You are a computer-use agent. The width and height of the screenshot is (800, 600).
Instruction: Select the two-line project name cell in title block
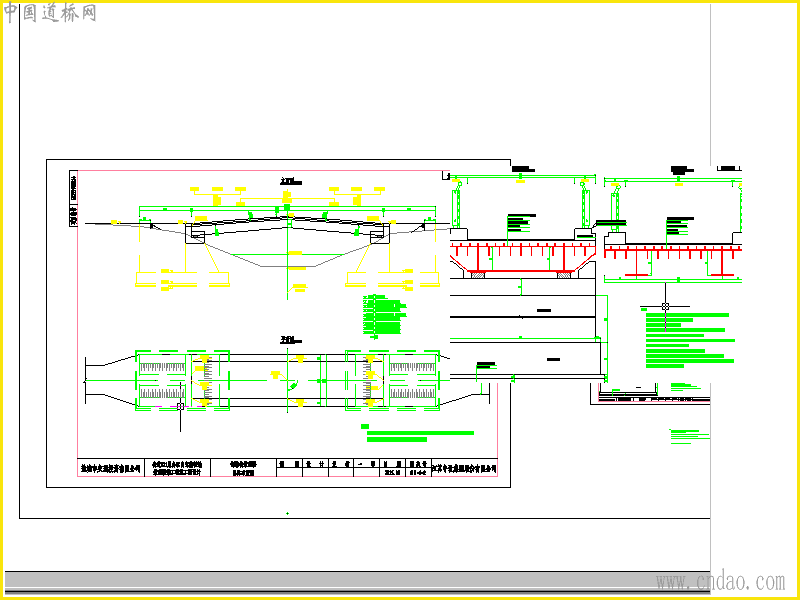(177, 468)
